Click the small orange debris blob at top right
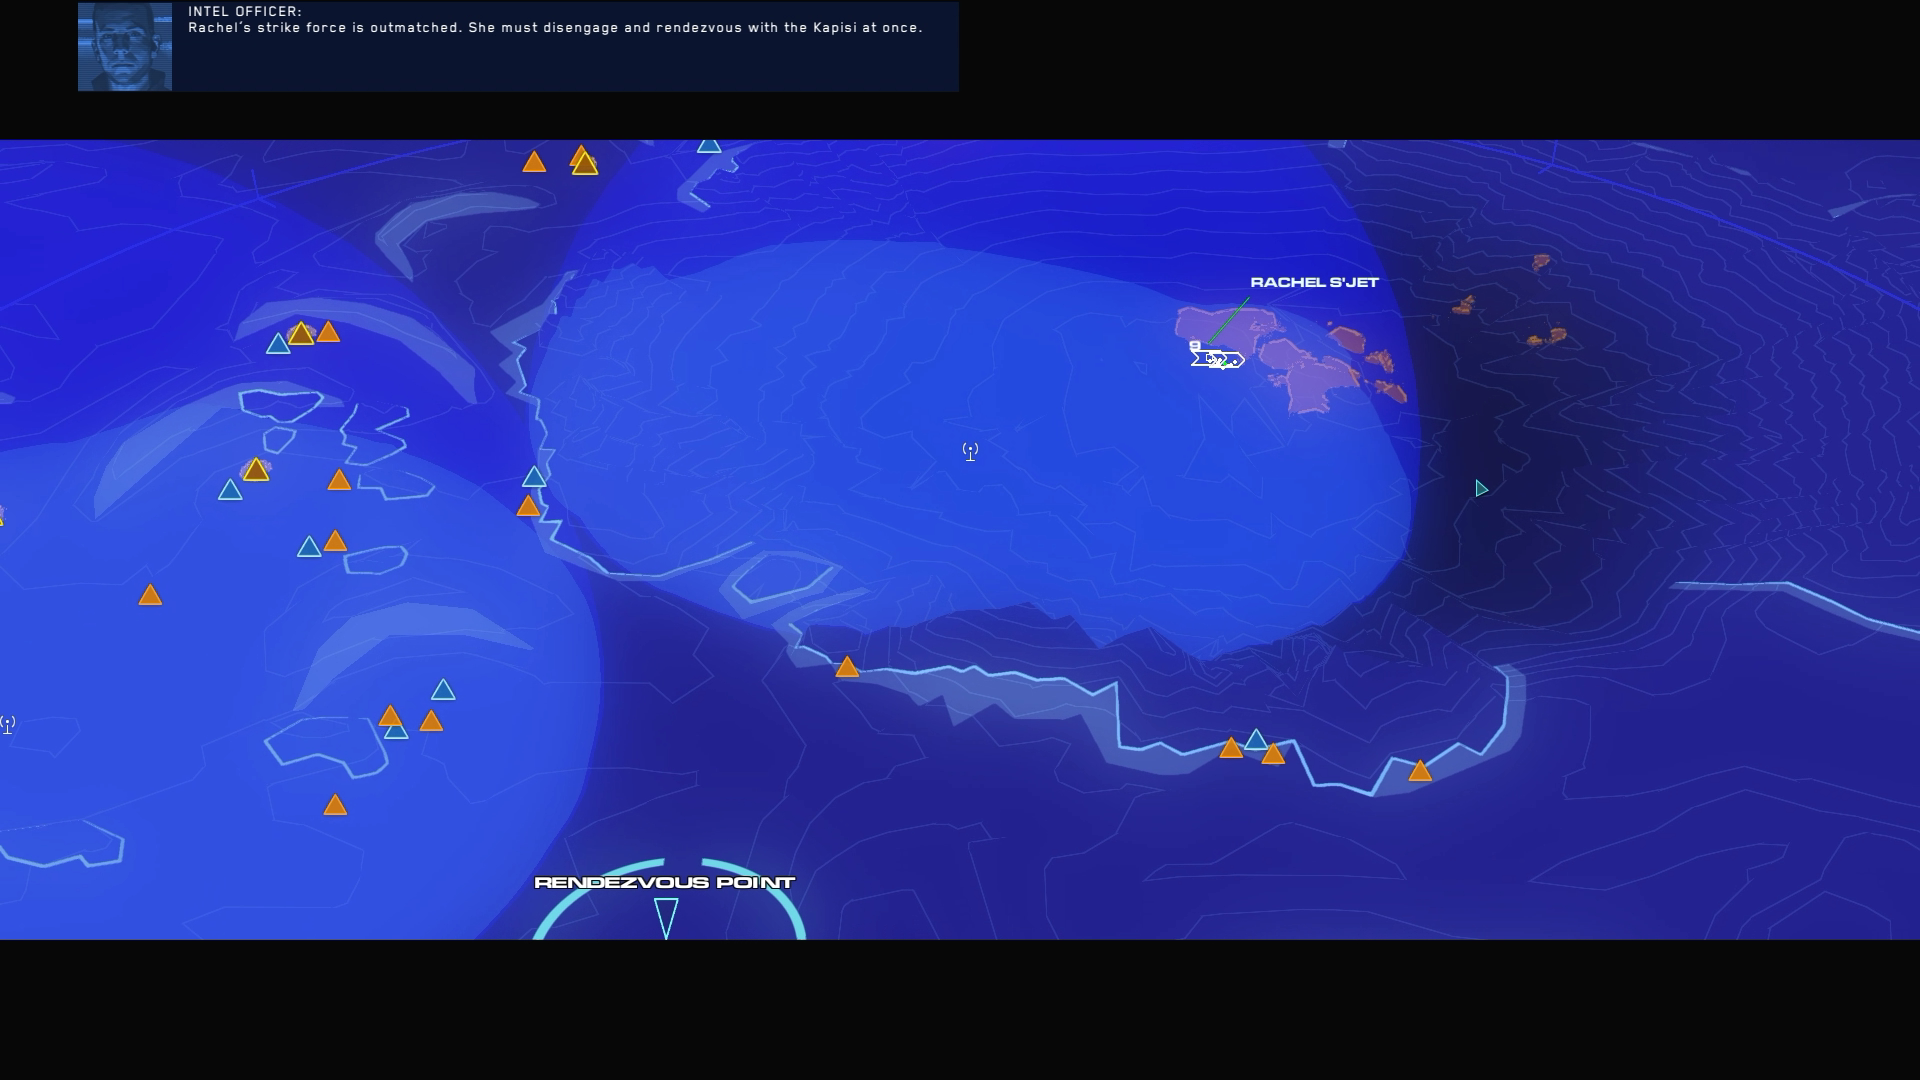Screen dimensions: 1920x1080 point(1541,262)
